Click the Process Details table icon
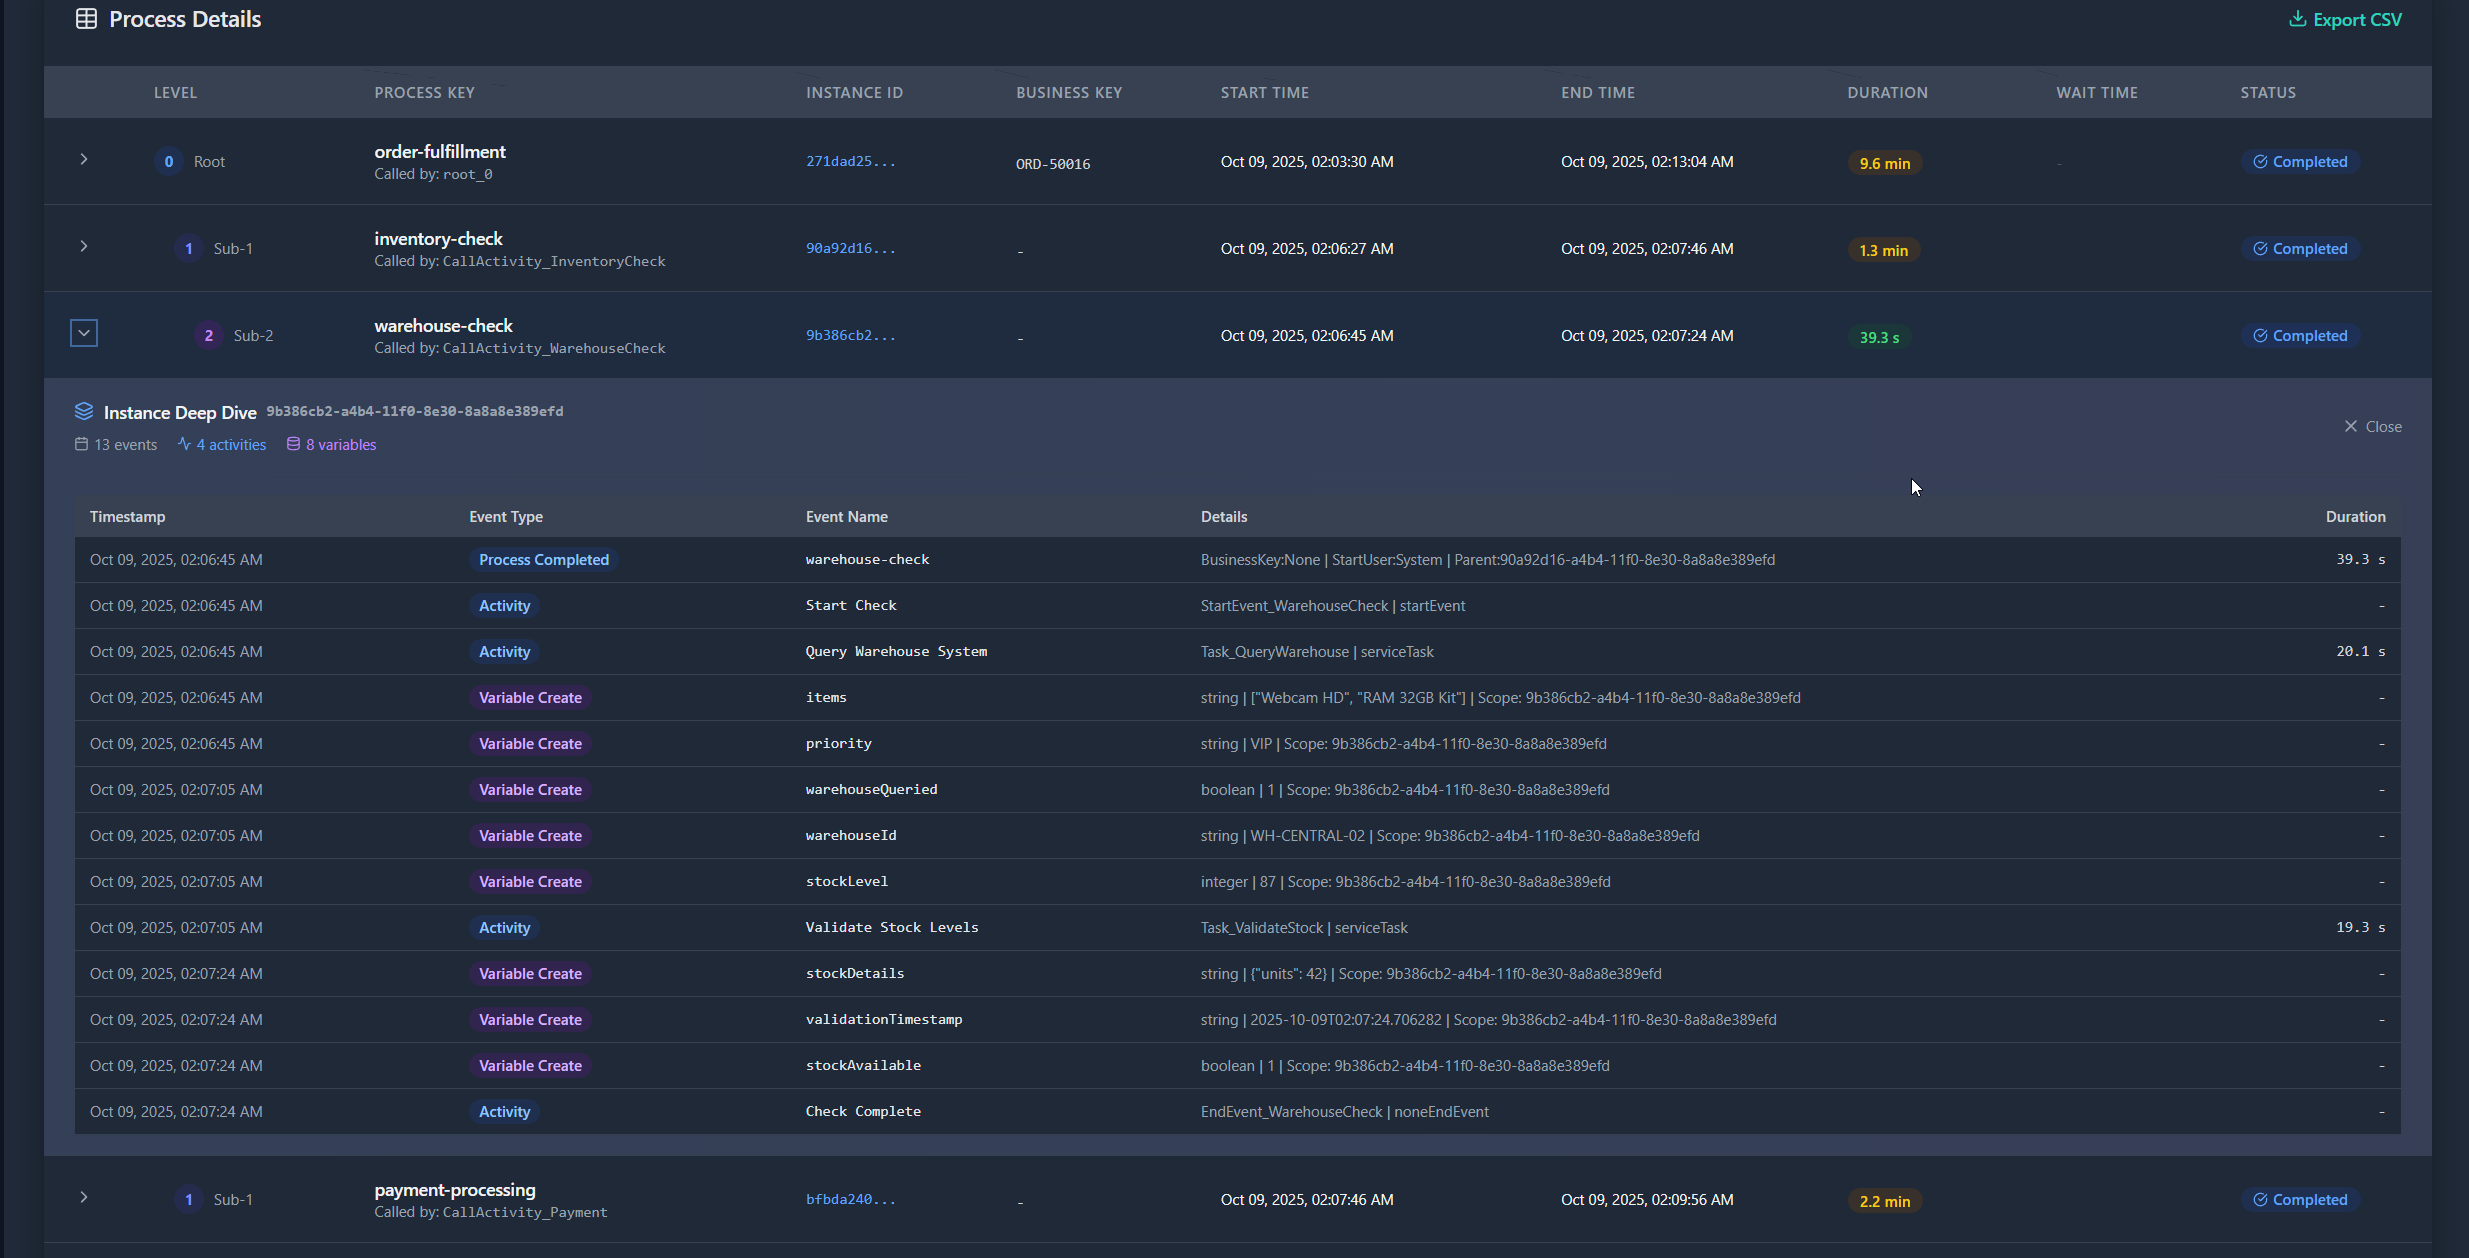This screenshot has height=1258, width=2469. click(86, 19)
